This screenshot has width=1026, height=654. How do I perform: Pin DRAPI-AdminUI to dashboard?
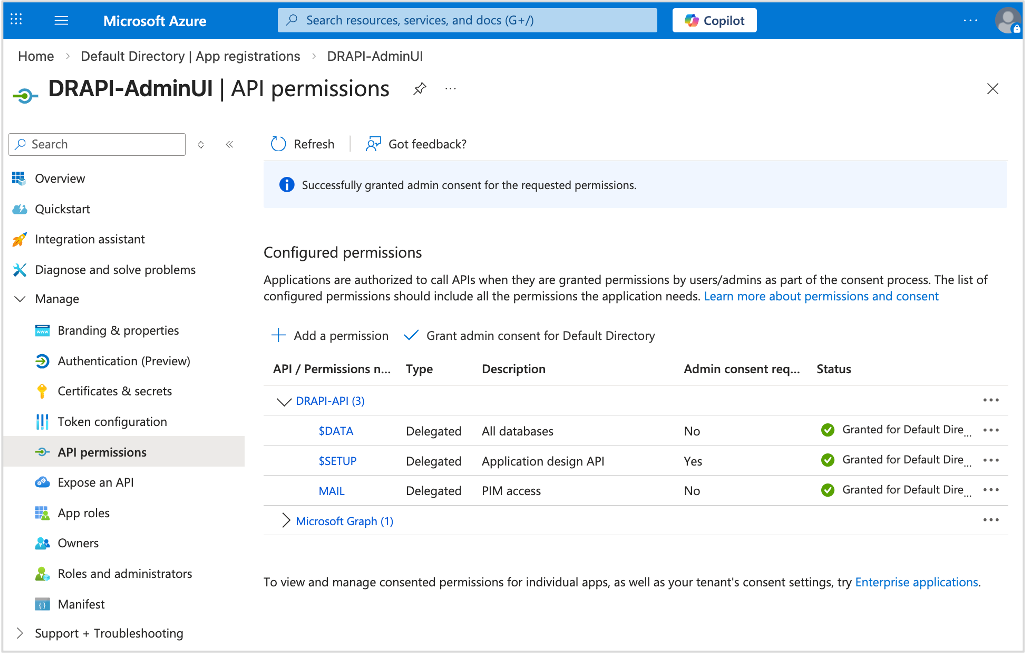(418, 89)
